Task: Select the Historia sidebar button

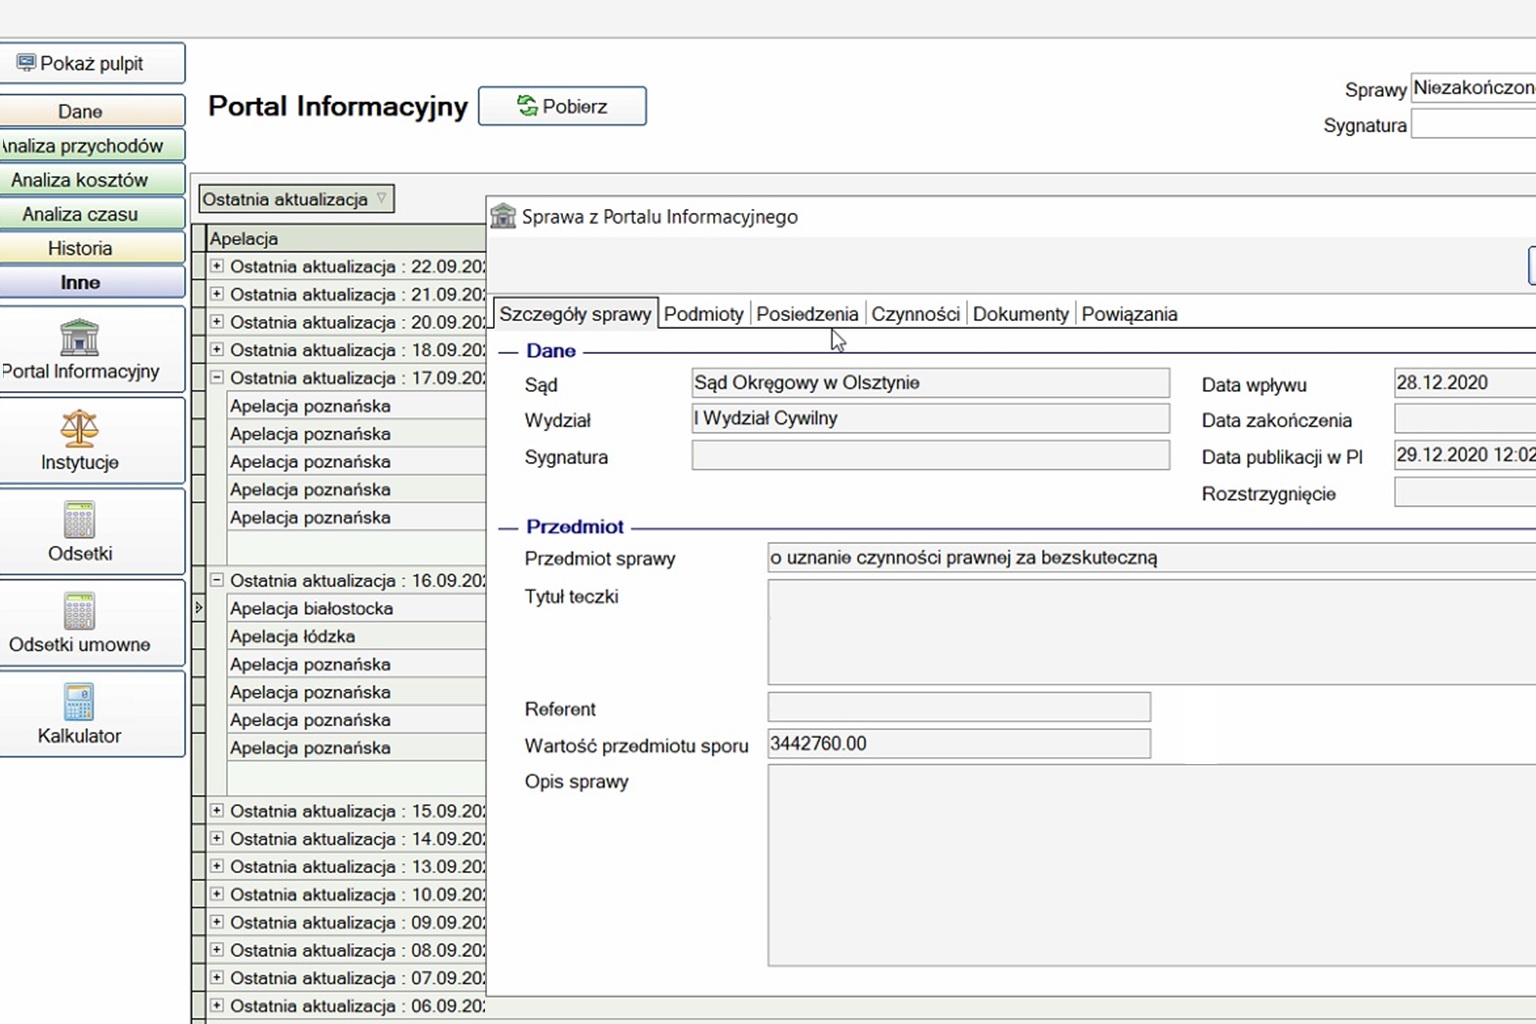Action: pyautogui.click(x=80, y=248)
